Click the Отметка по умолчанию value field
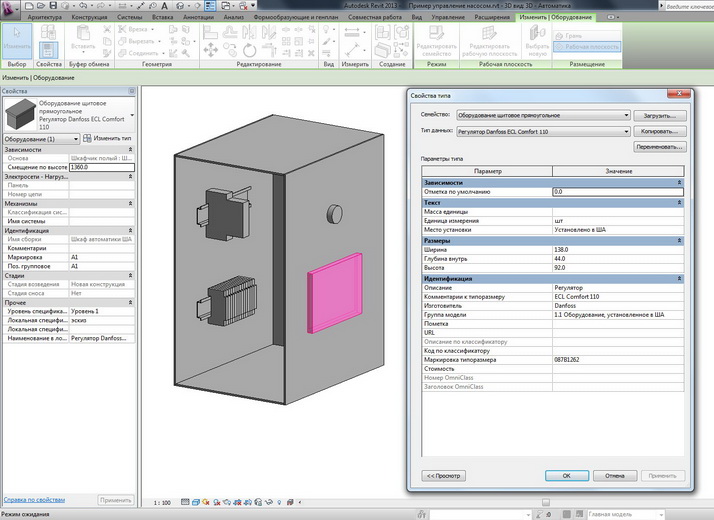The width and height of the screenshot is (714, 520). point(618,192)
